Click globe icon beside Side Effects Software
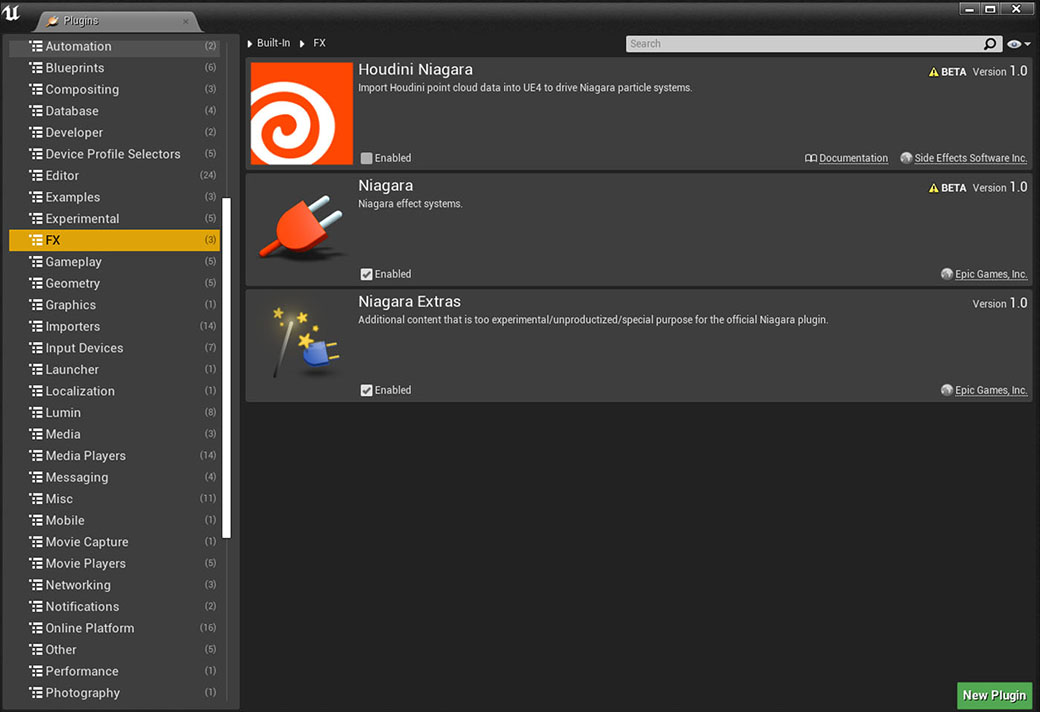This screenshot has width=1040, height=712. [906, 158]
